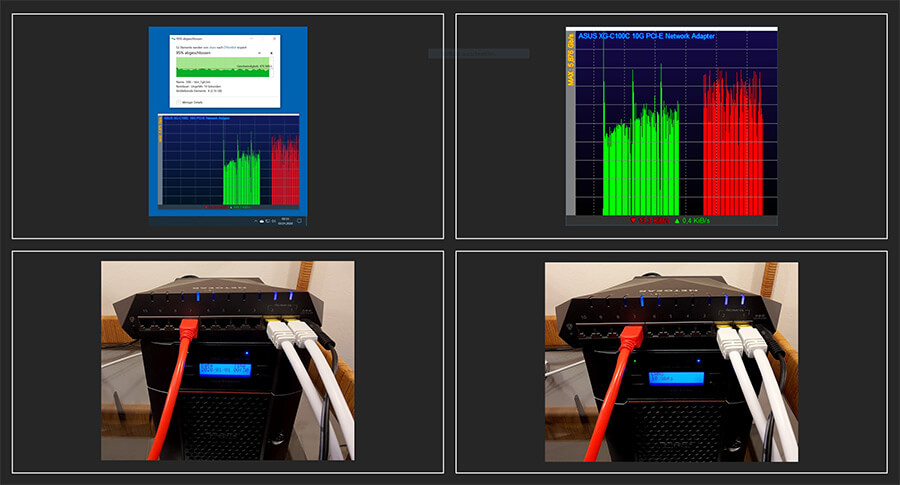The width and height of the screenshot is (900, 485).
Task: Open the file copy dialog screenshot thumbnail
Action: pyautogui.click(x=228, y=126)
